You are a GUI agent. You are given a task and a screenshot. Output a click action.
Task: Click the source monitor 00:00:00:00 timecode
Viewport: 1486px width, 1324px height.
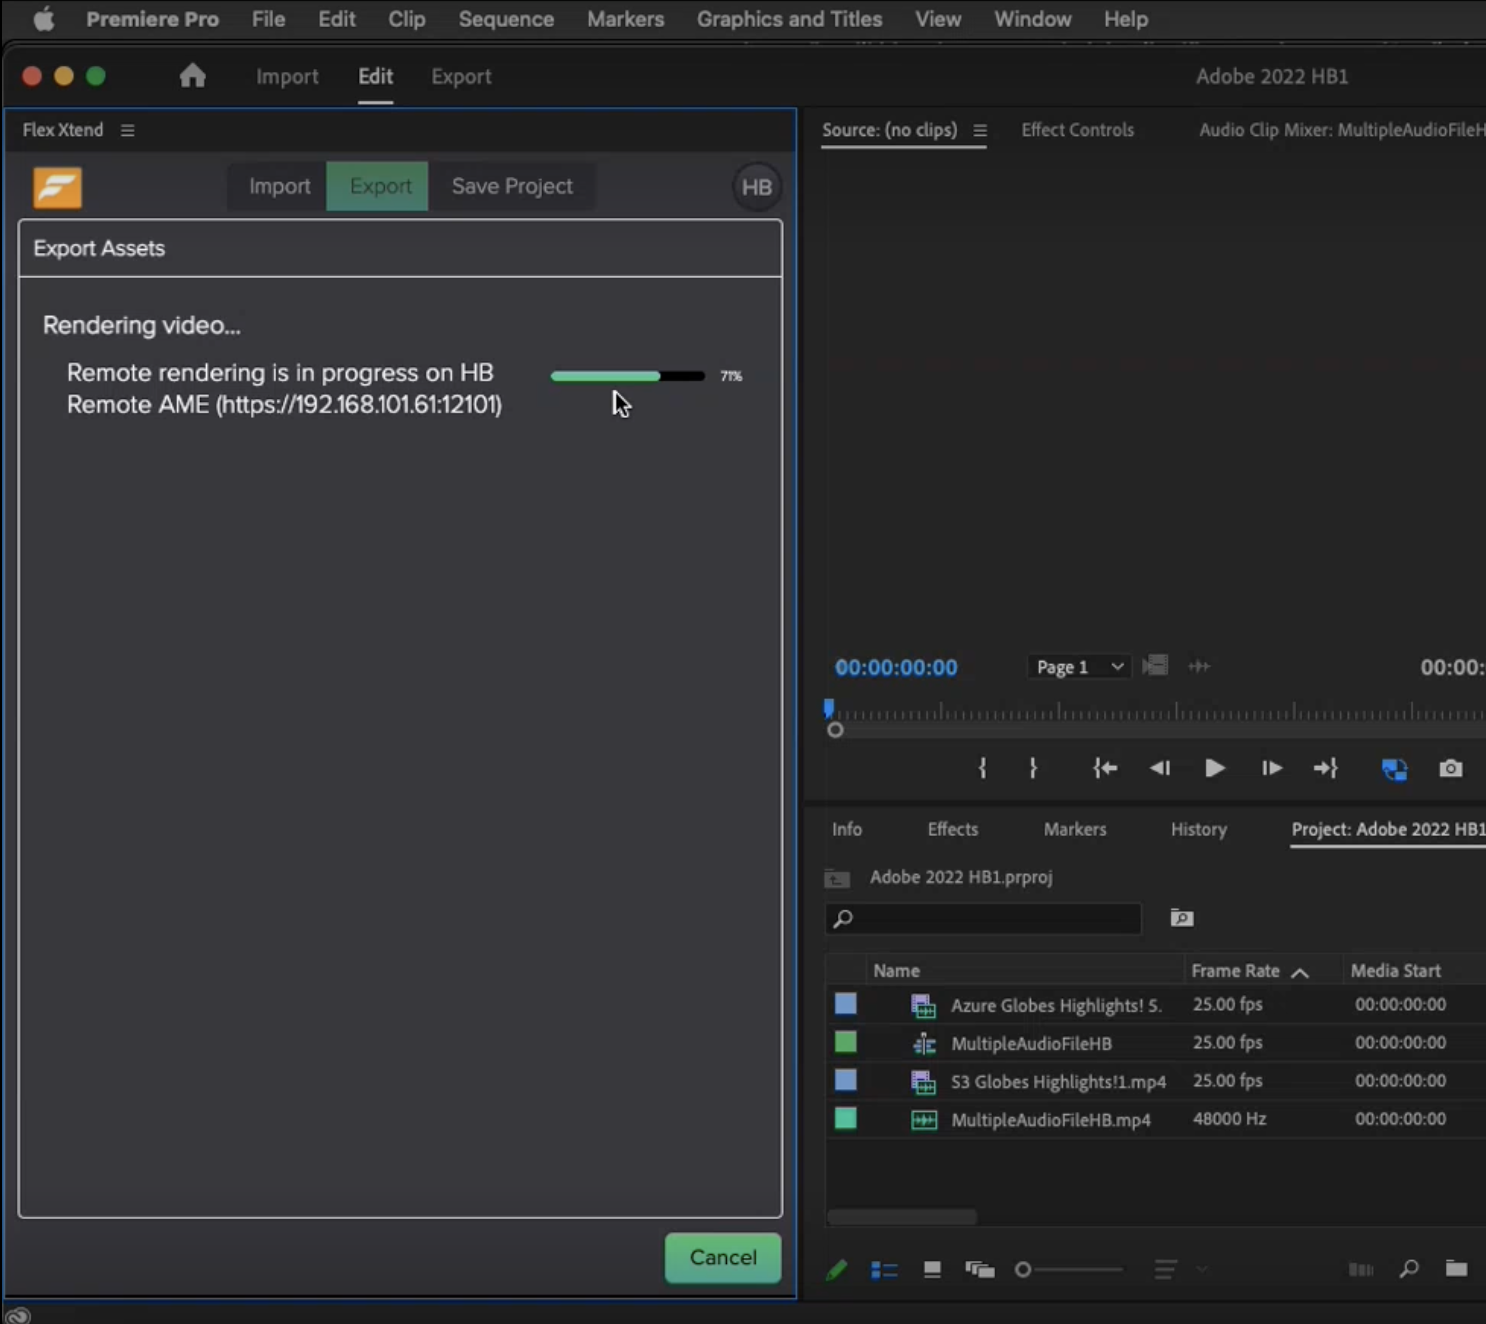click(896, 668)
